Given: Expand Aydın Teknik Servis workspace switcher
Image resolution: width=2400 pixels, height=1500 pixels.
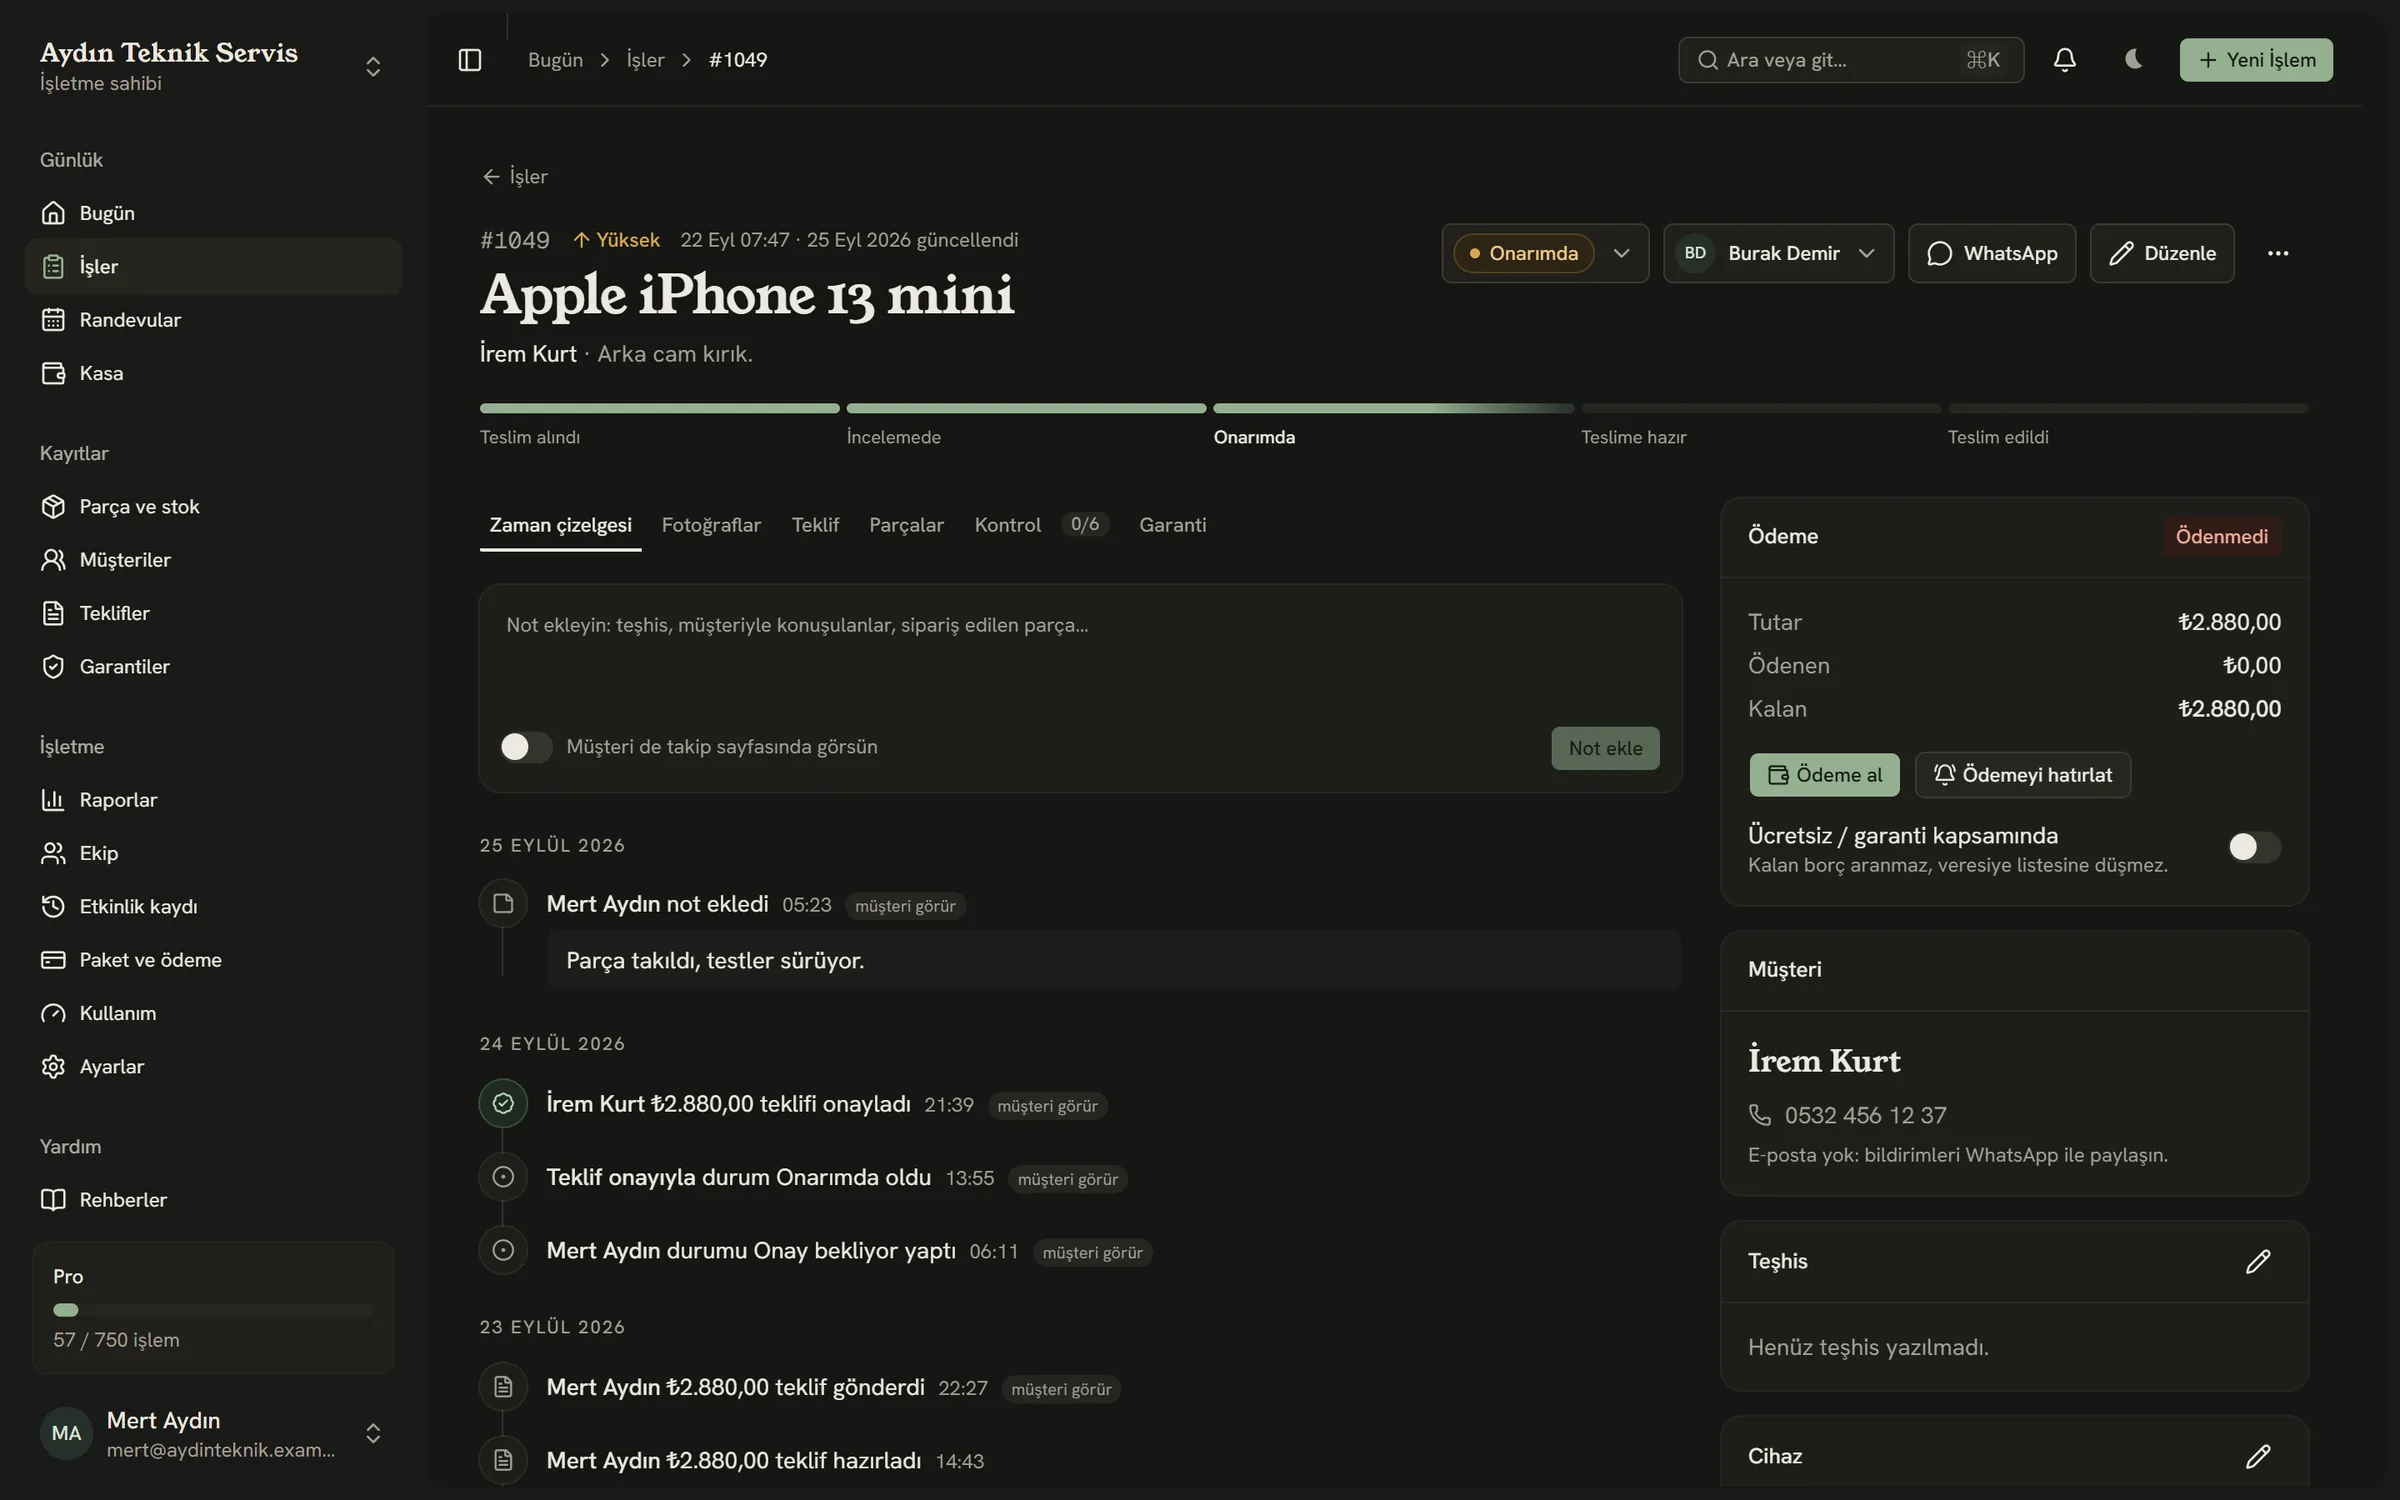Looking at the screenshot, I should click(x=213, y=66).
